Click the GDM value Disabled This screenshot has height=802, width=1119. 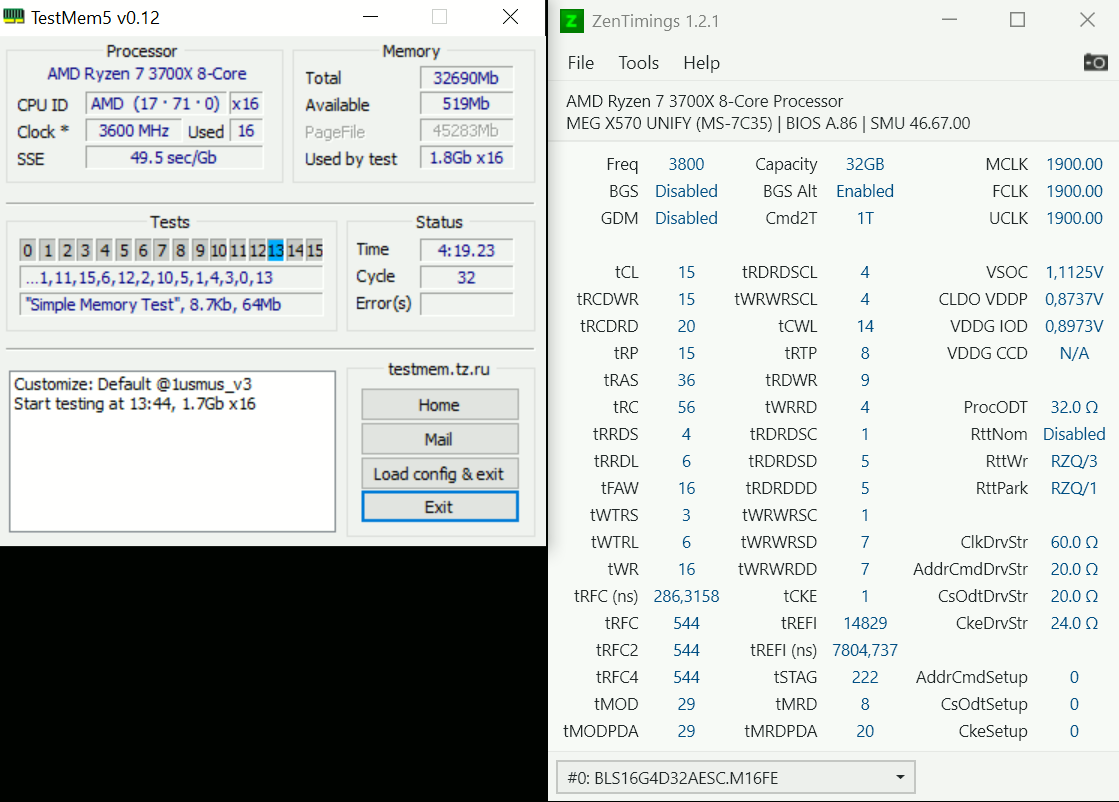click(x=687, y=218)
